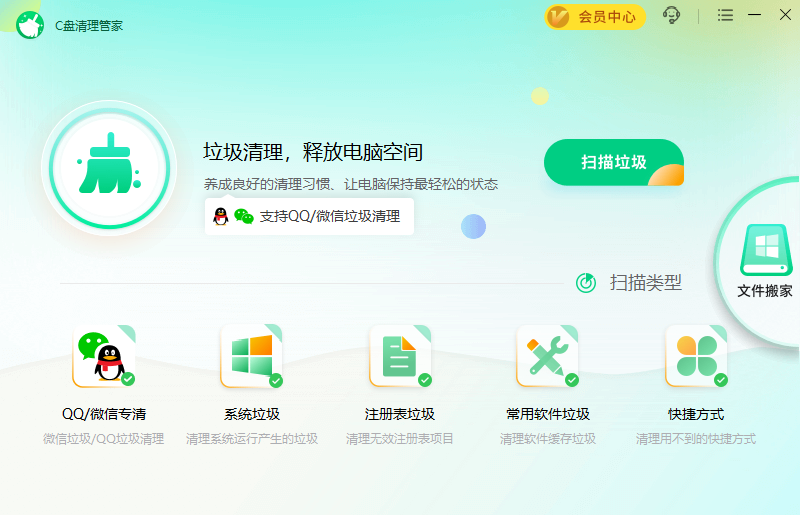
Task: Toggle the 注册表垃圾 green checkmark
Action: (424, 380)
